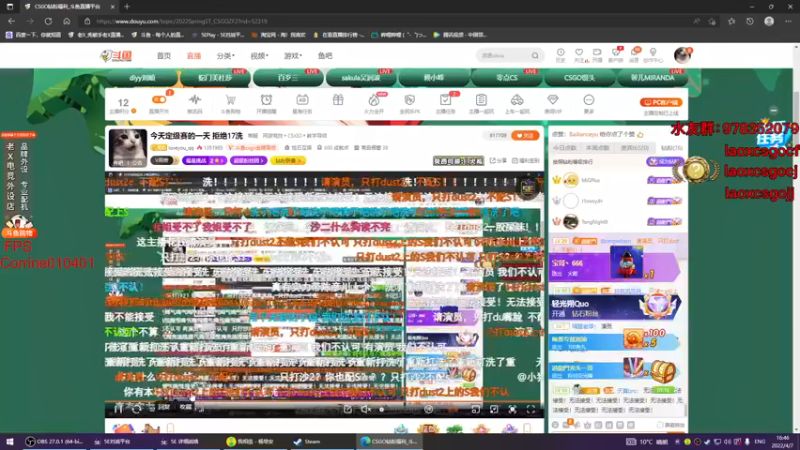Switch to the 钻粉(76) tab
800x450 pixels.
coord(671,148)
